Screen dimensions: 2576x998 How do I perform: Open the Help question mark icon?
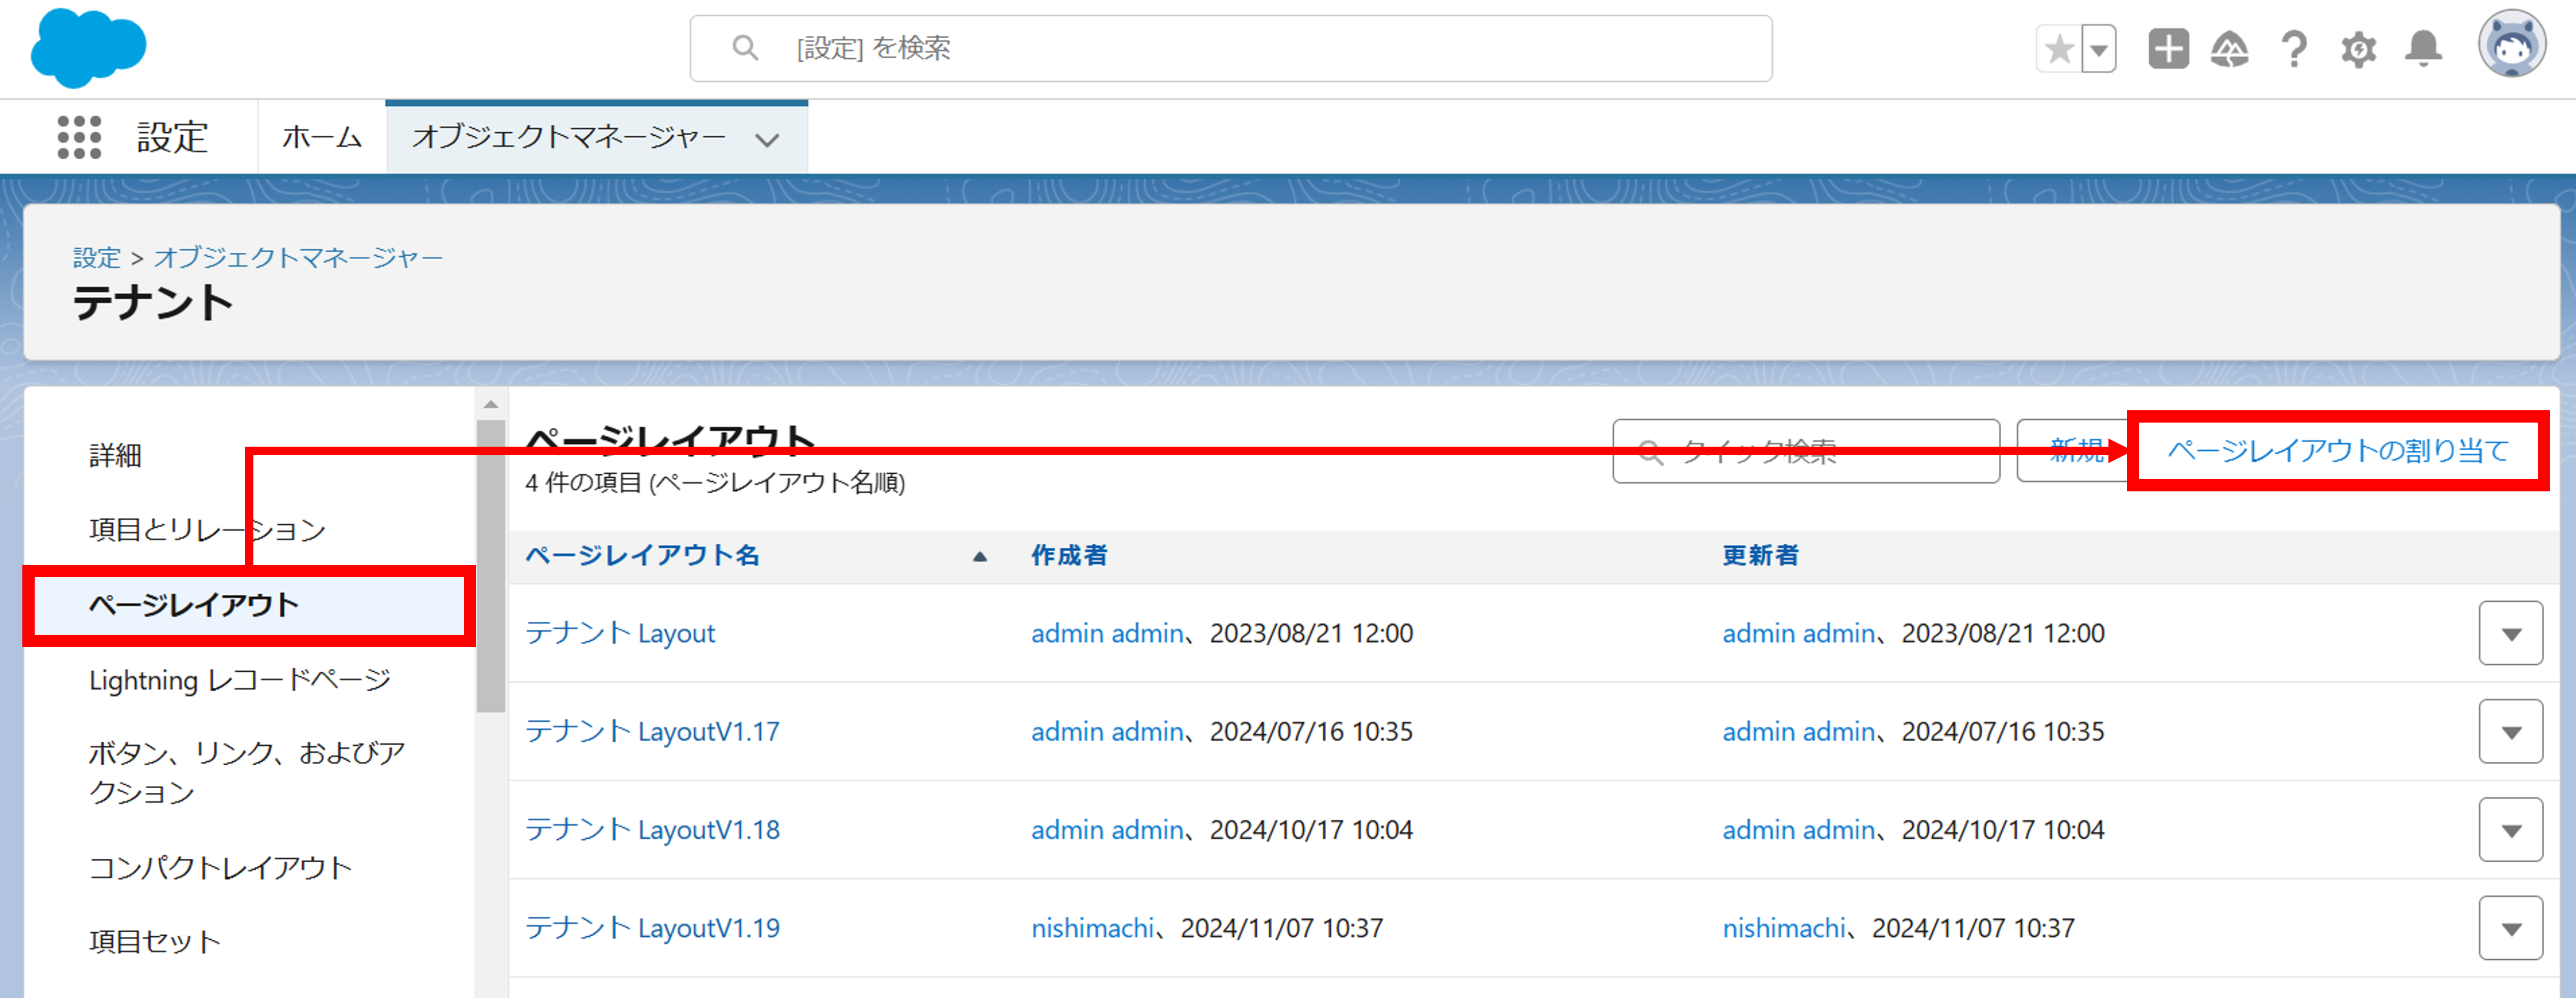point(2294,49)
